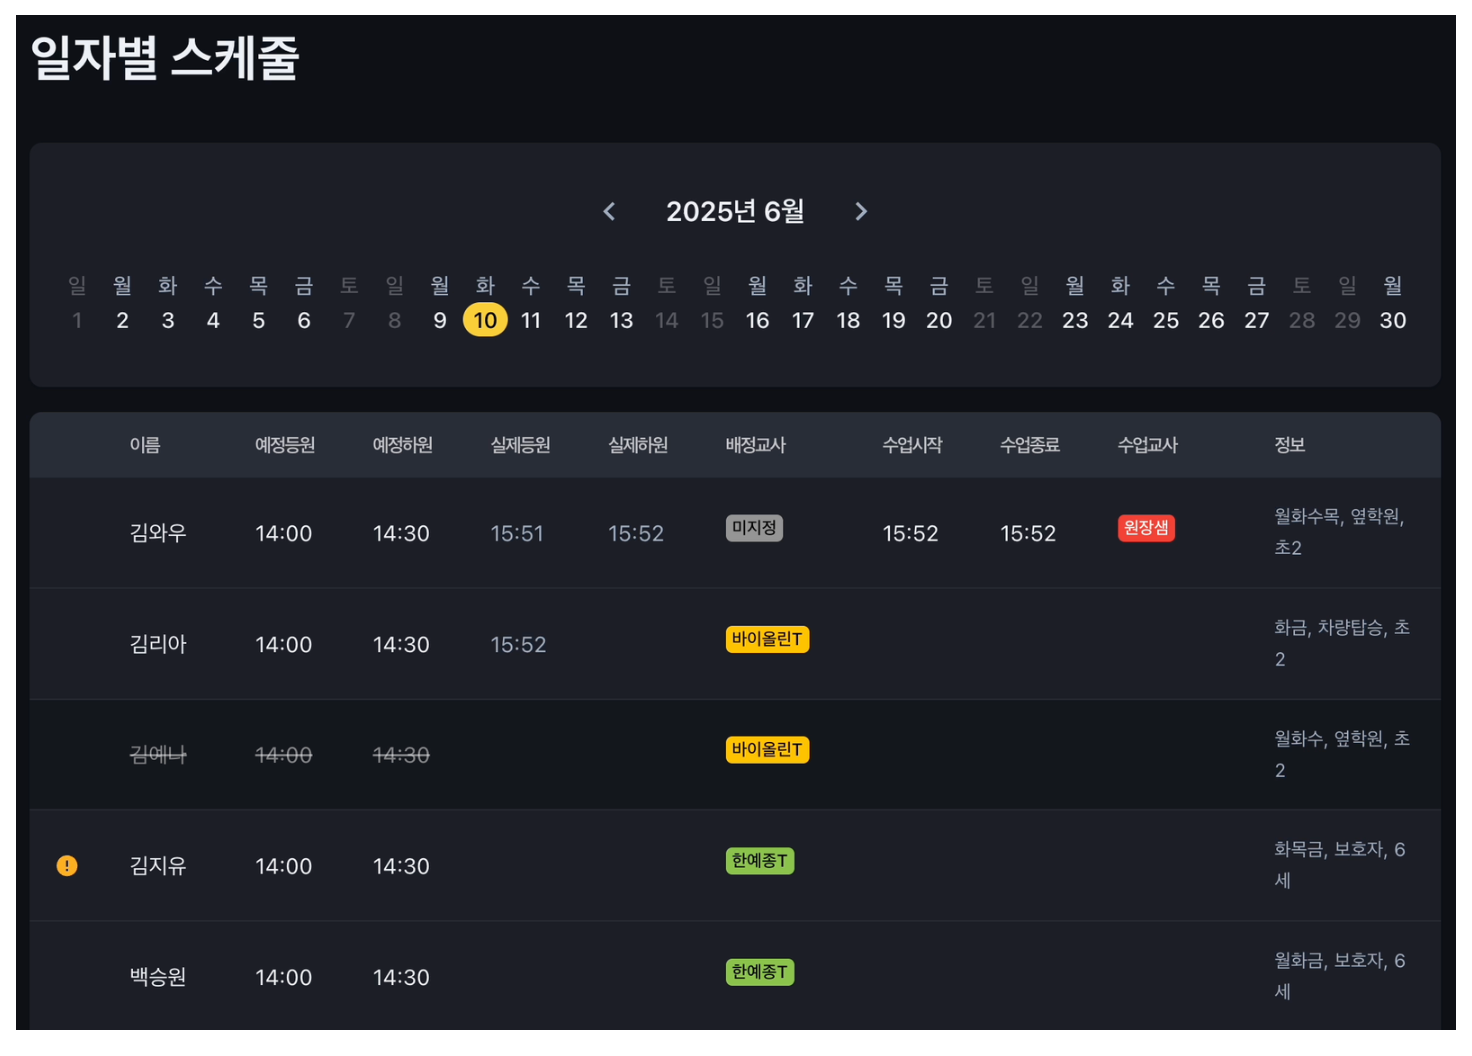The height and width of the screenshot is (1056, 1472).
Task: Click the 예정하원 column header
Action: (403, 445)
